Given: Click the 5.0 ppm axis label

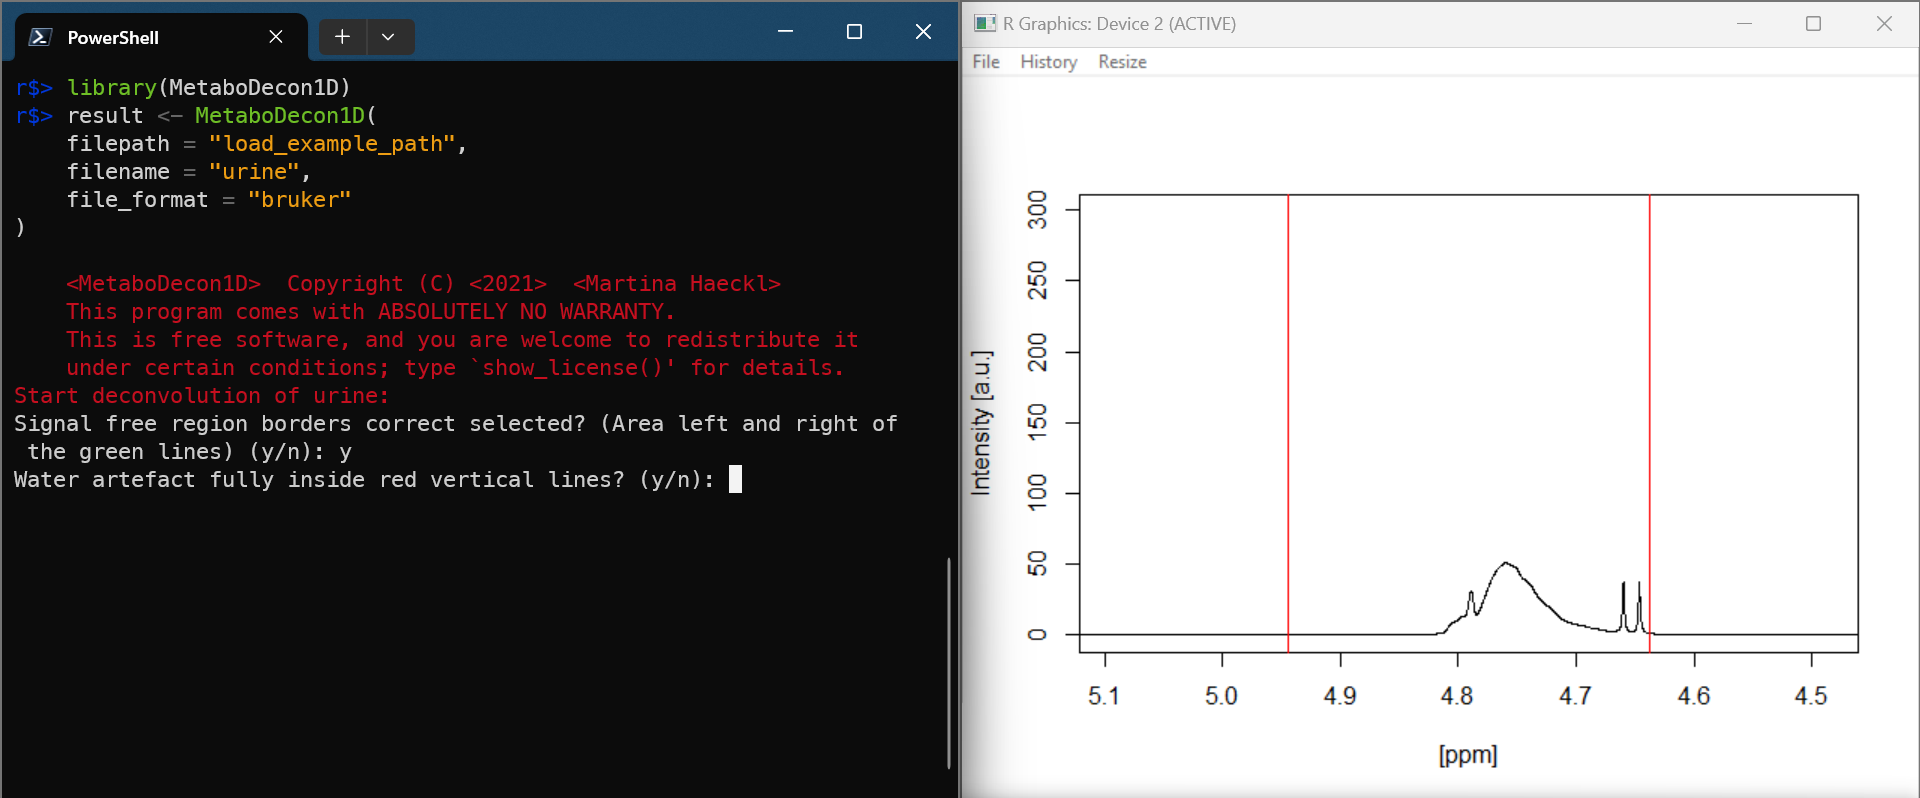Looking at the screenshot, I should 1221,696.
